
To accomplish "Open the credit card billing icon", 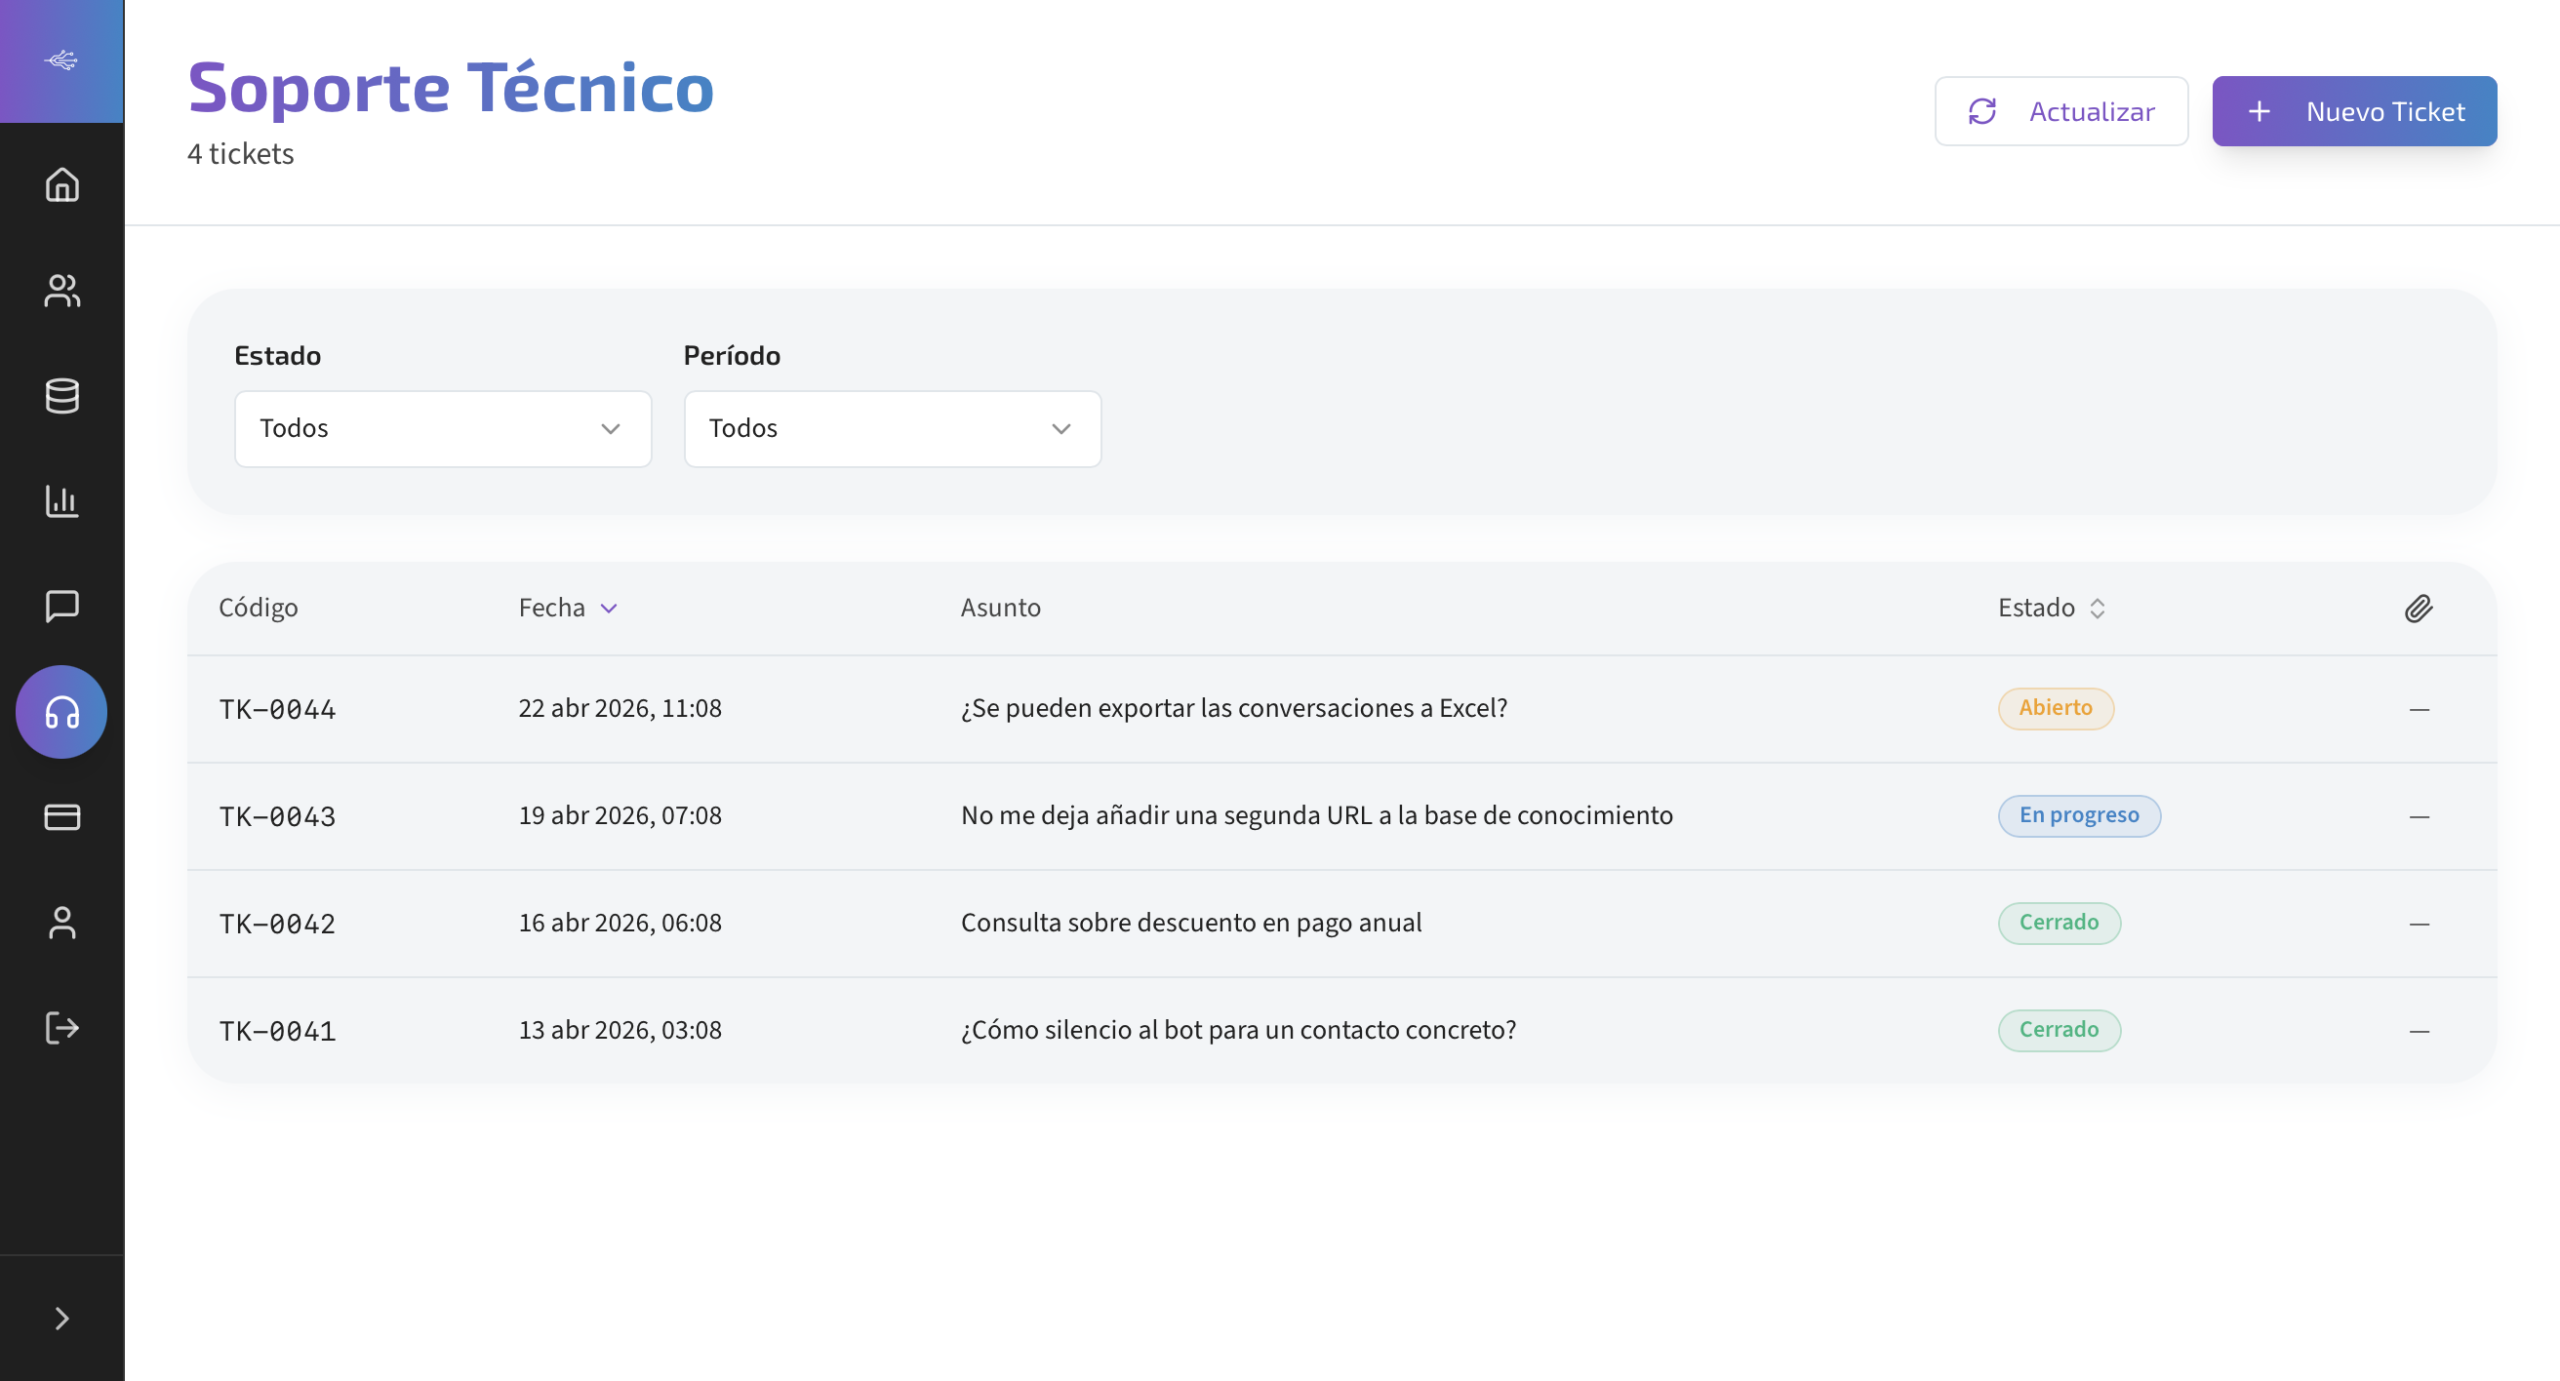I will [x=62, y=817].
